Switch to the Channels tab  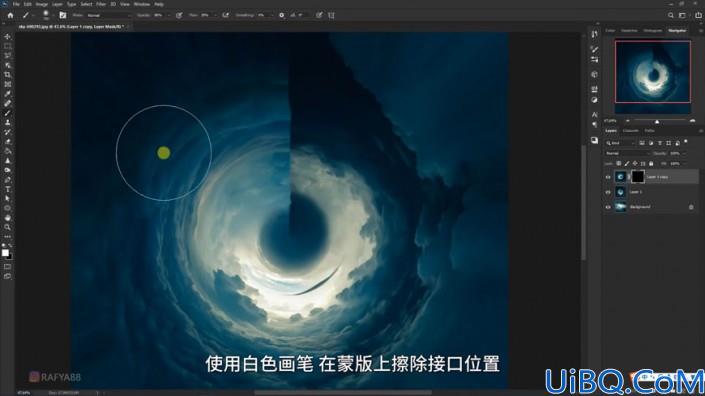pyautogui.click(x=630, y=131)
